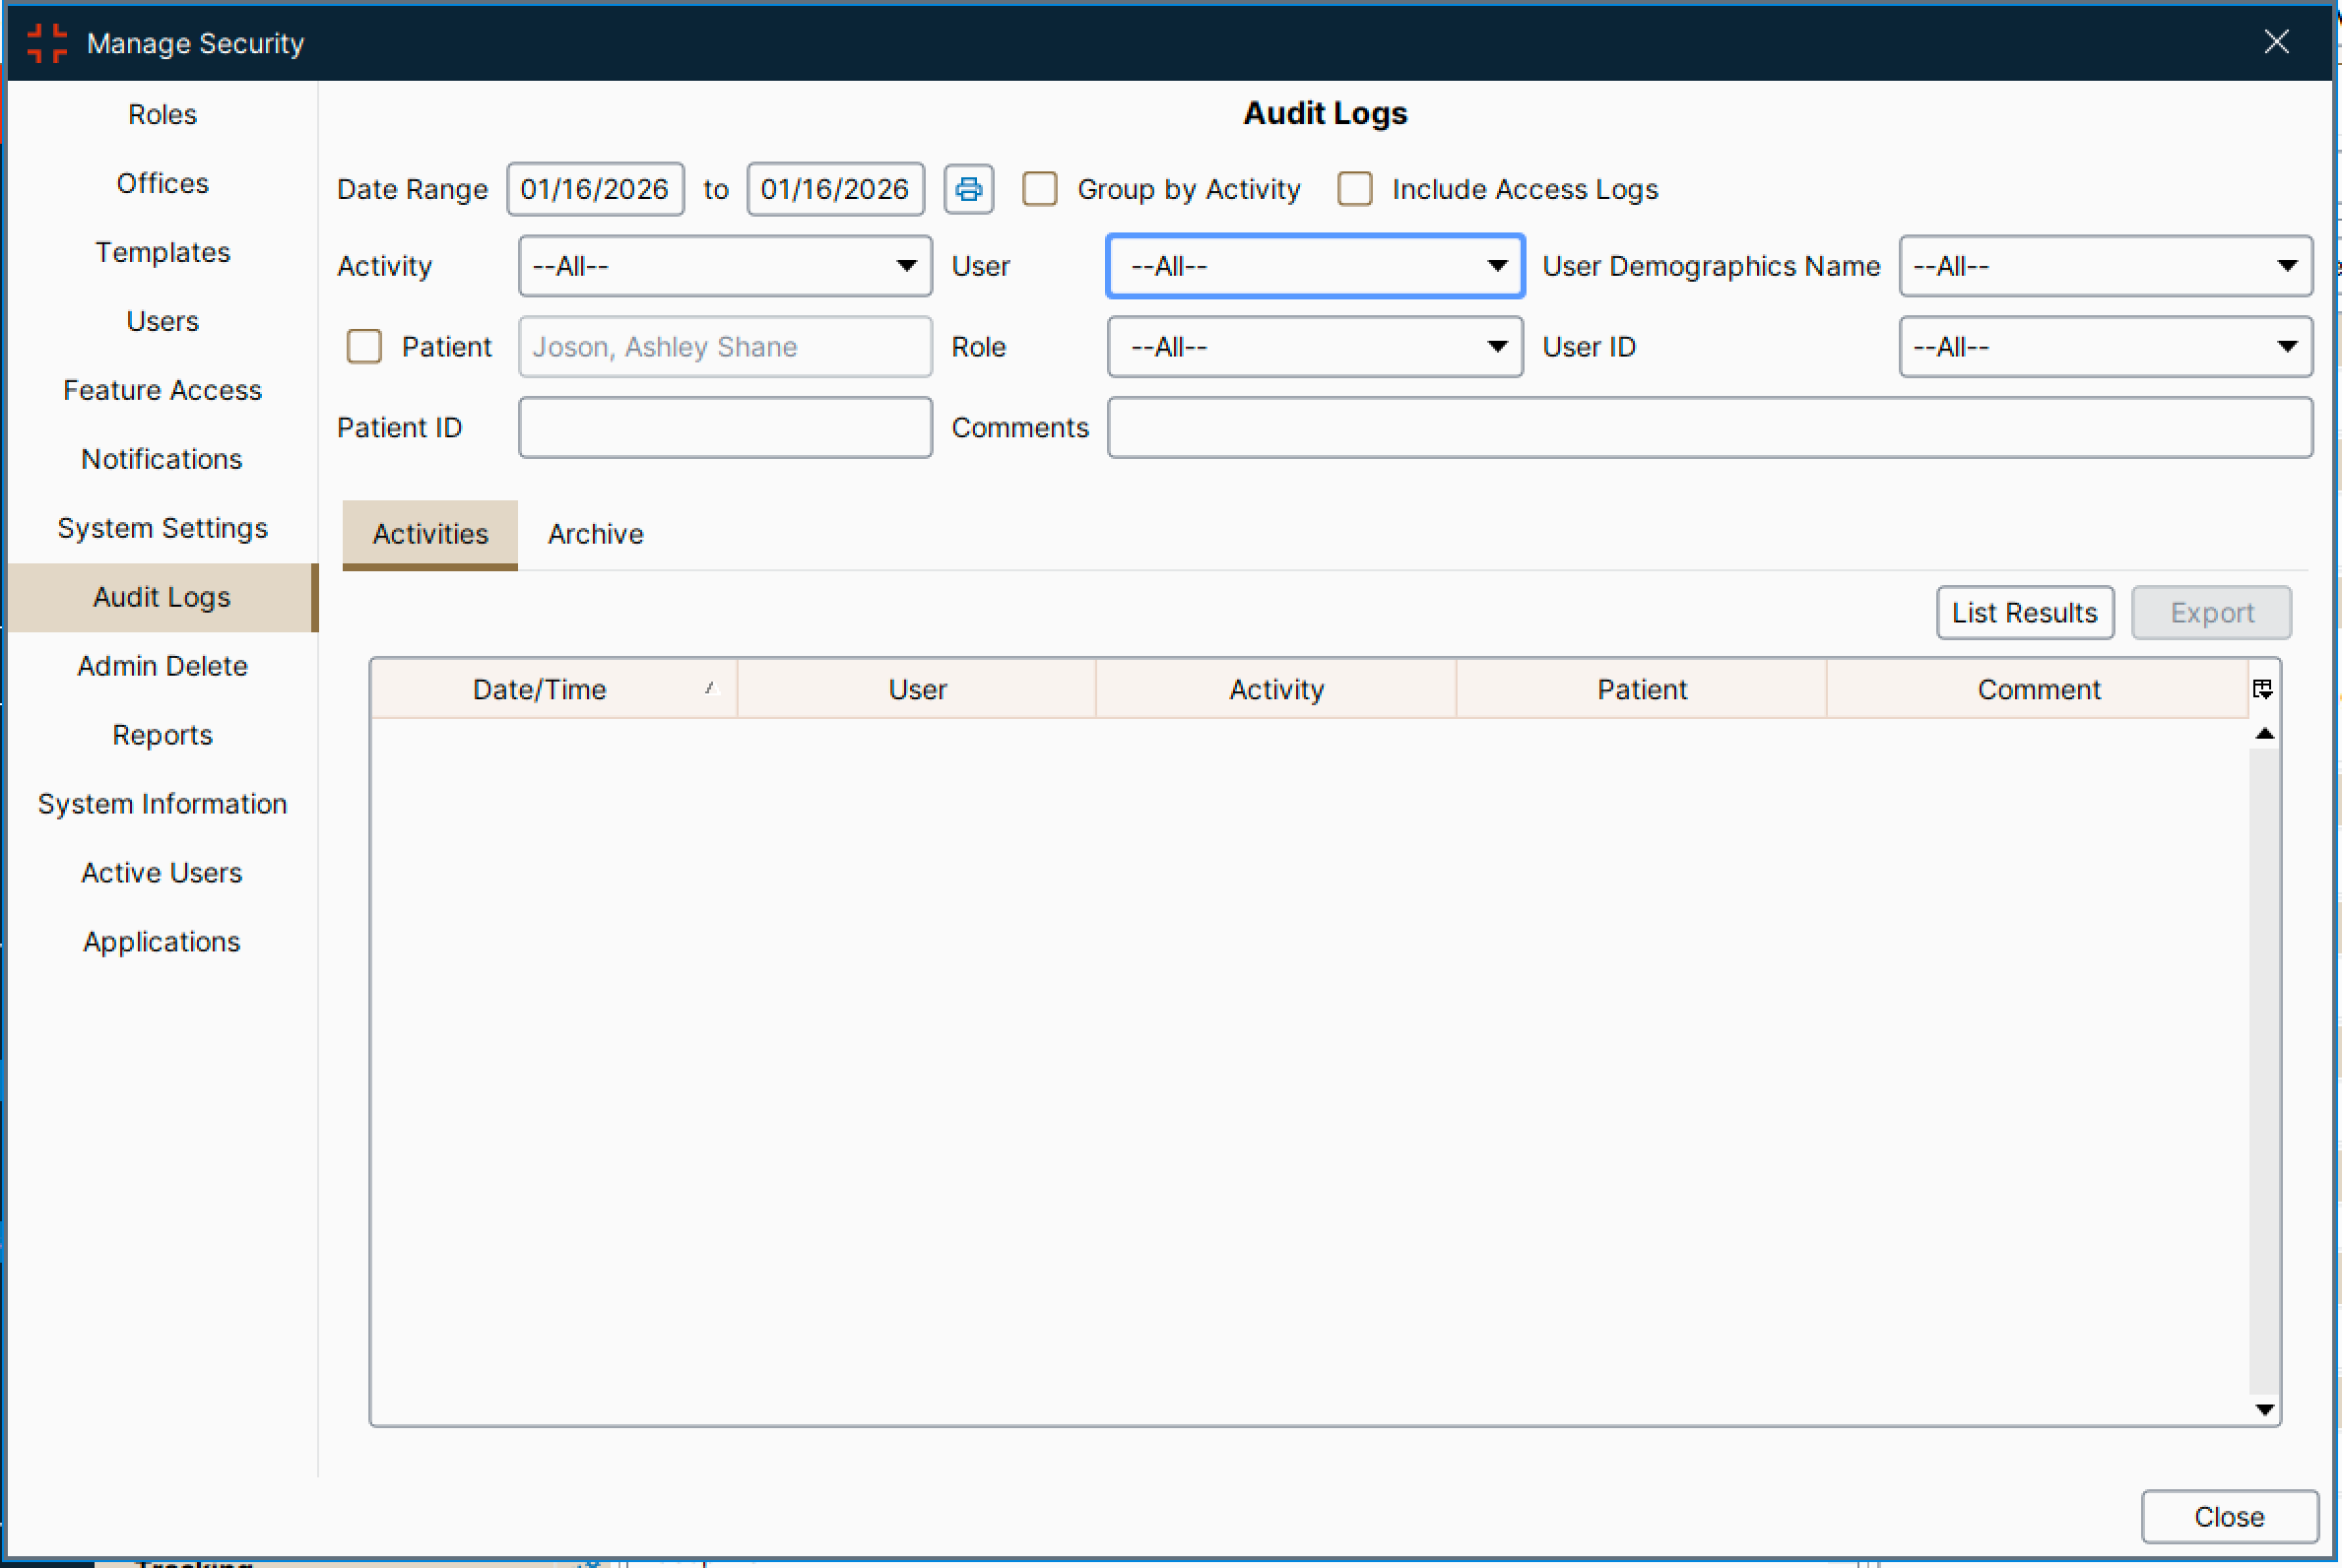Screen dimensions: 2342x1568
Task: Close the Manage Security window with X
Action: tap(2277, 42)
